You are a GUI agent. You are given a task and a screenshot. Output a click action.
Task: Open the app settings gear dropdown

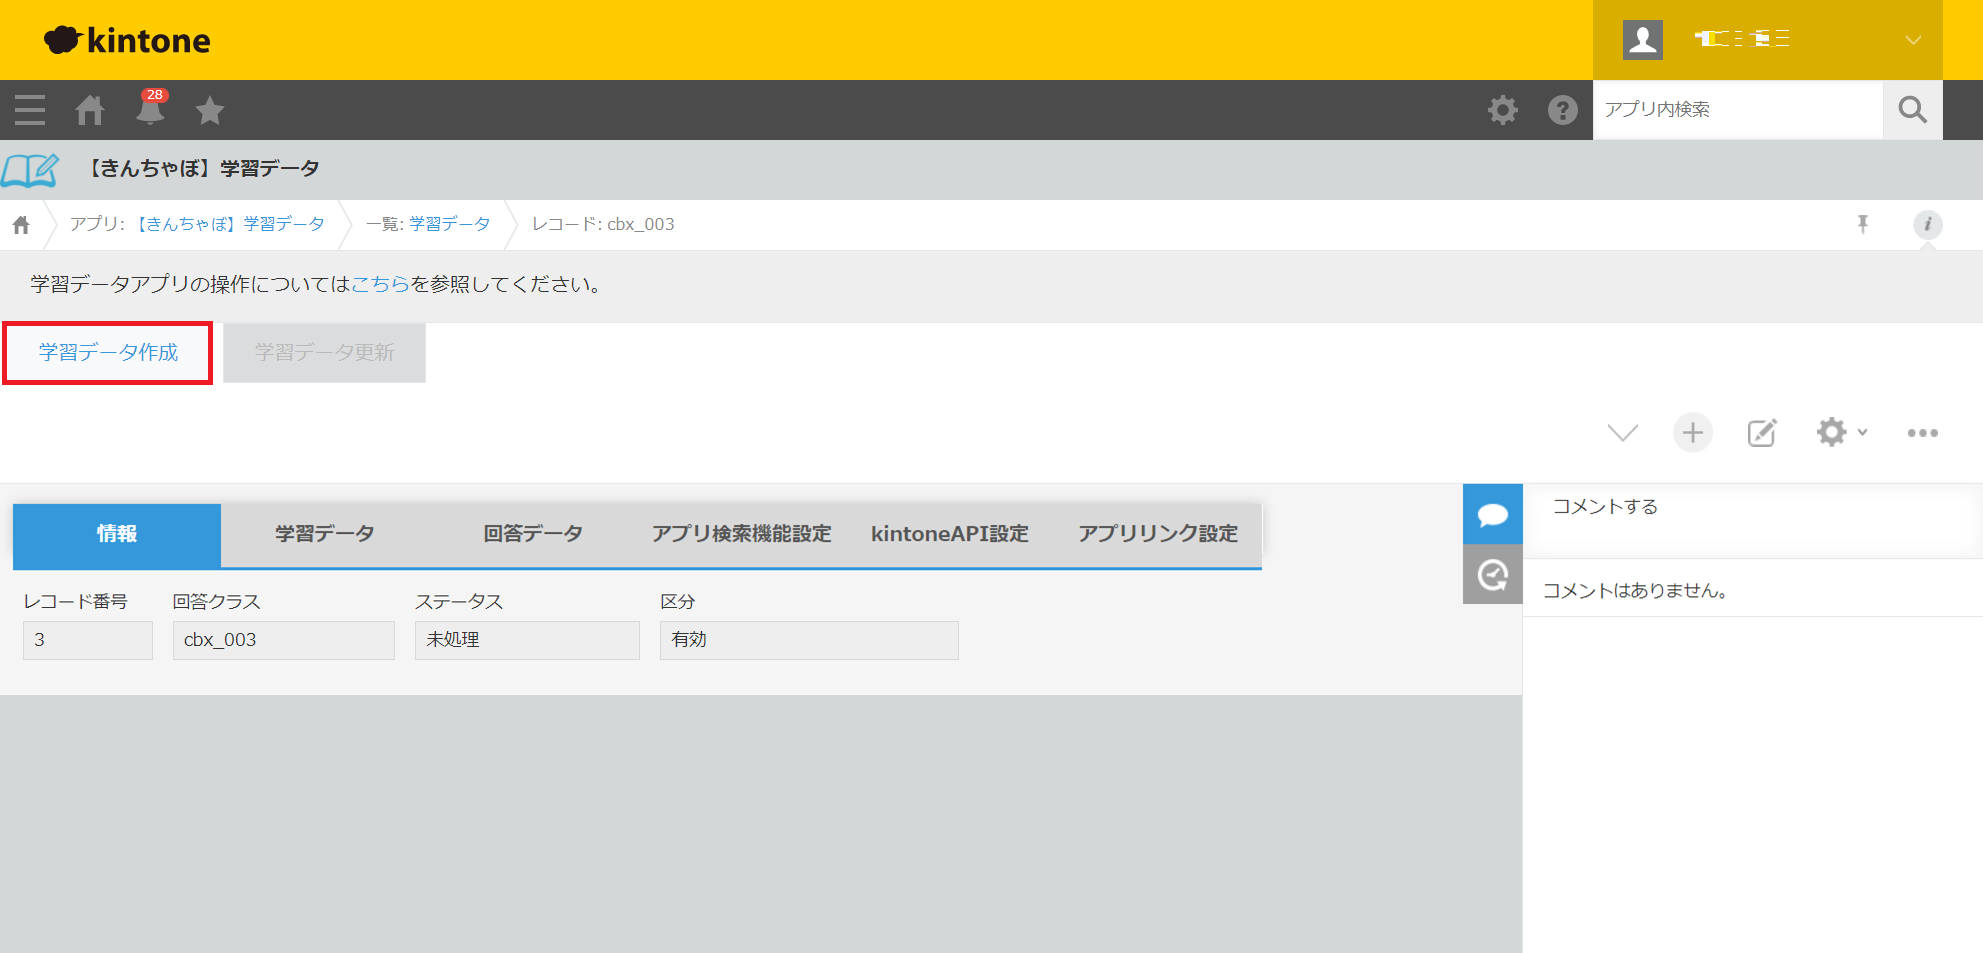point(1840,433)
